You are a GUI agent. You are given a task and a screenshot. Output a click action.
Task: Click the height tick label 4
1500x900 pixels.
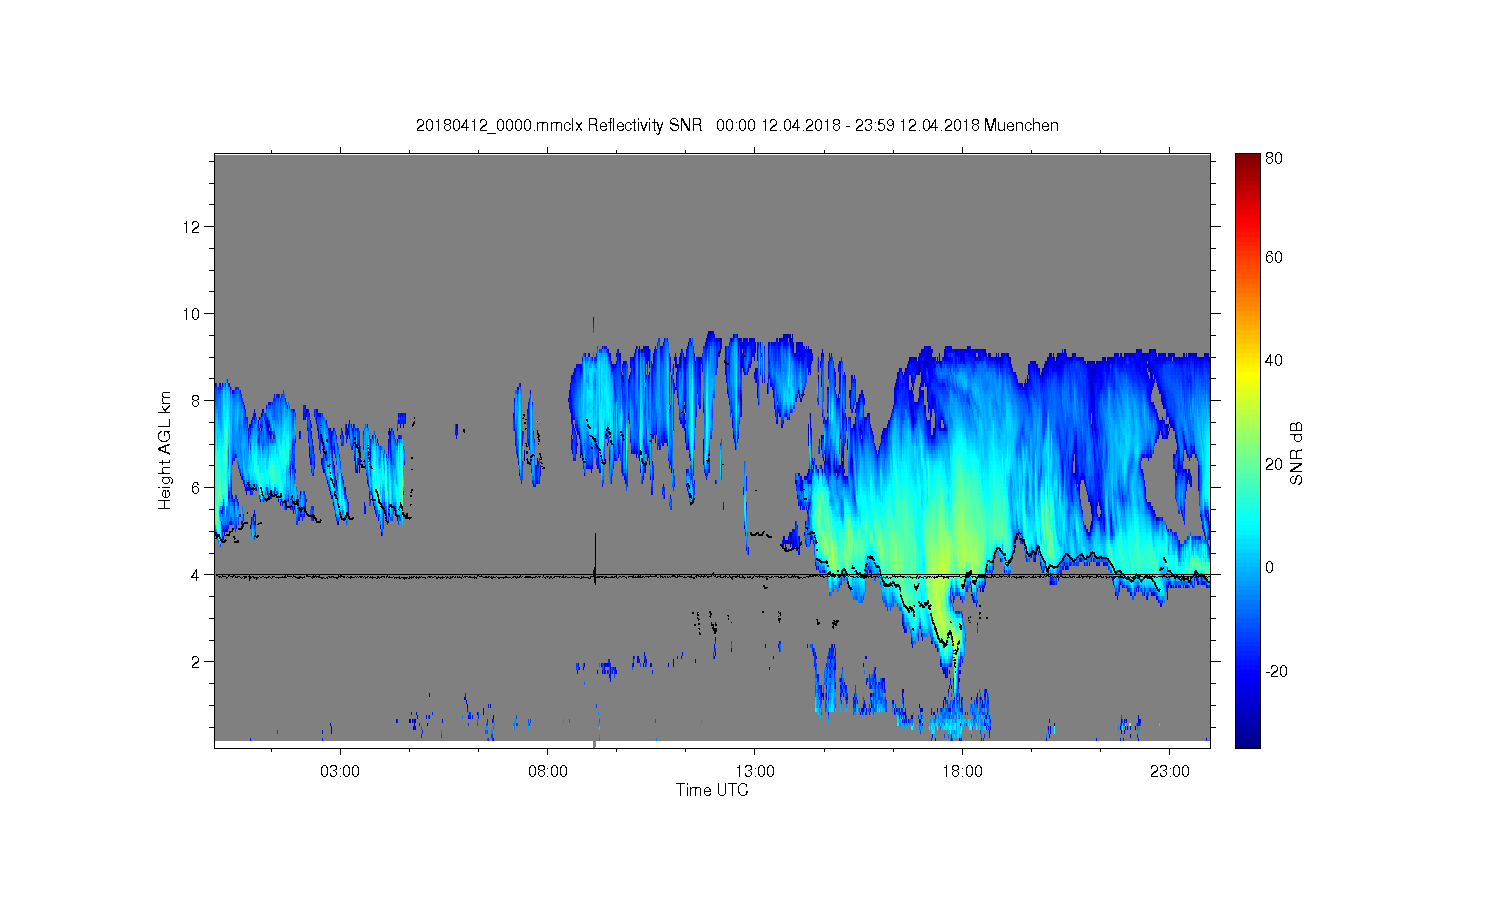(x=197, y=575)
